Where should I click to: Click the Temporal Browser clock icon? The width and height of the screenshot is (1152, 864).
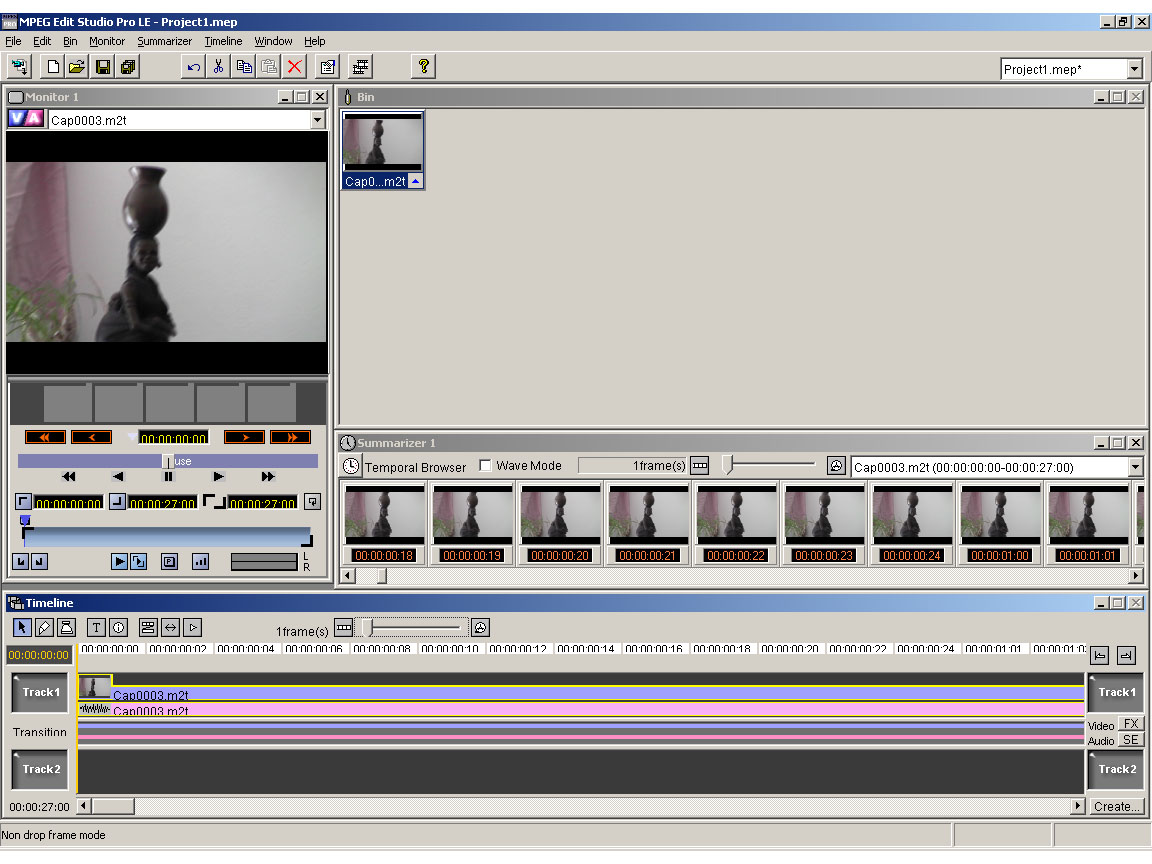351,466
